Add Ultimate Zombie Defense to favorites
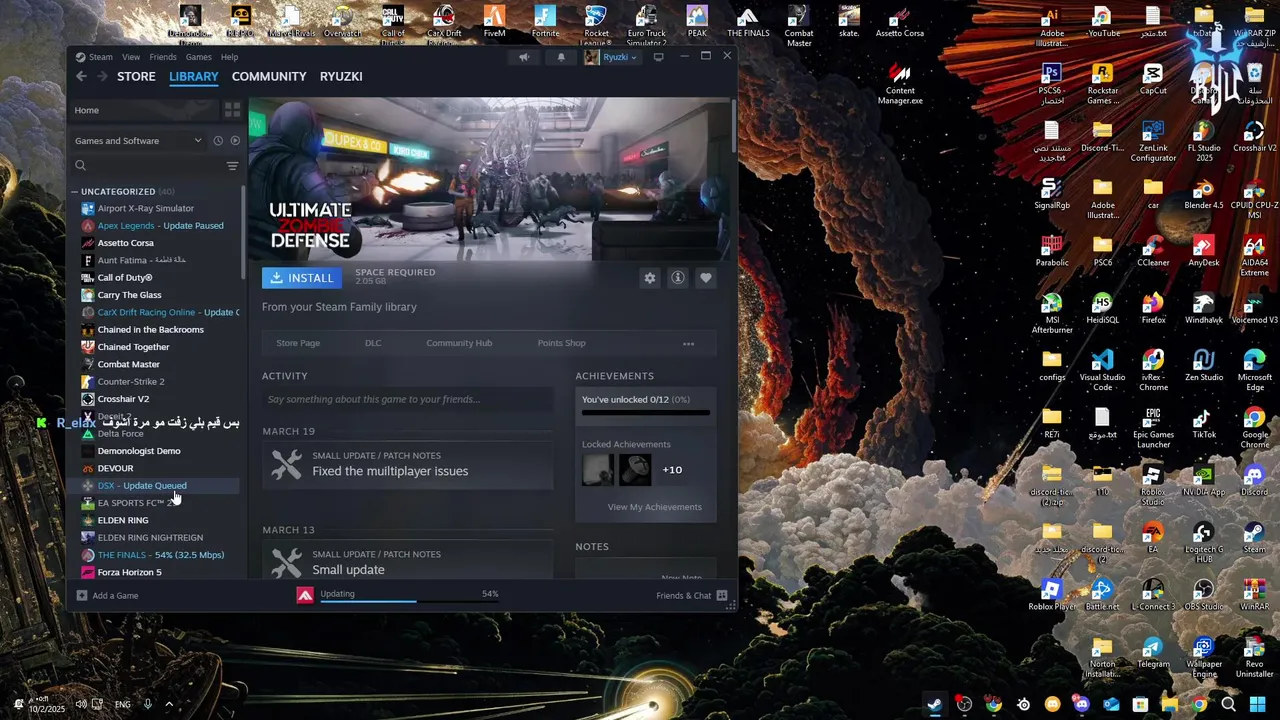The height and width of the screenshot is (720, 1280). click(706, 278)
